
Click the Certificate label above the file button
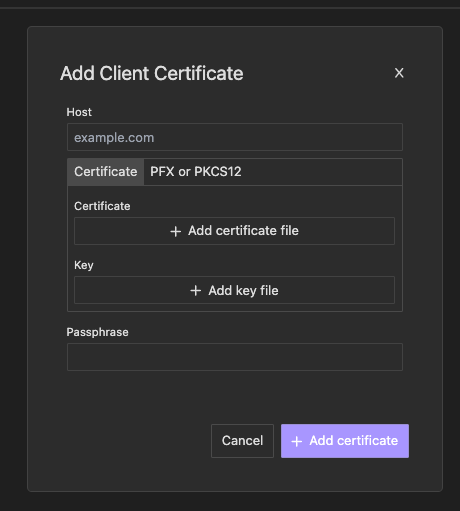102,206
